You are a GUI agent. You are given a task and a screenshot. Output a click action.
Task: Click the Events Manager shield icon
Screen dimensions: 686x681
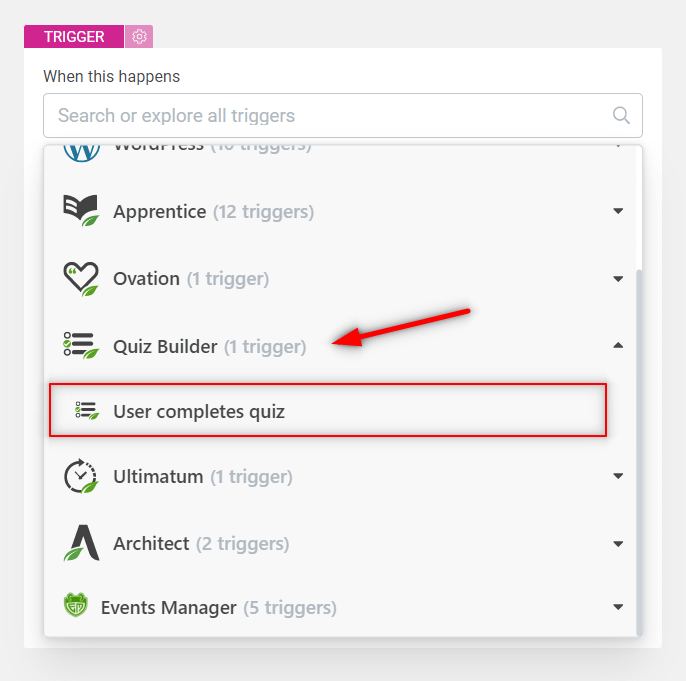(x=76, y=606)
